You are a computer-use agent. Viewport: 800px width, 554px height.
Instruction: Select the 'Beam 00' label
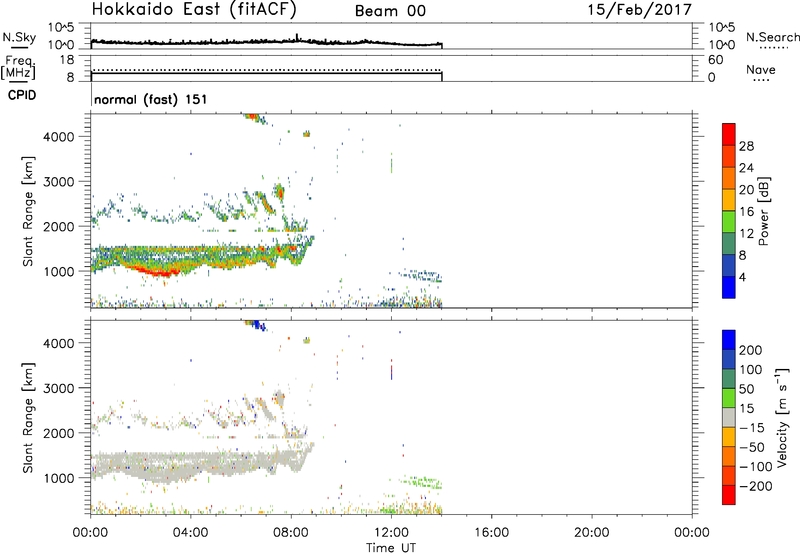pos(390,11)
